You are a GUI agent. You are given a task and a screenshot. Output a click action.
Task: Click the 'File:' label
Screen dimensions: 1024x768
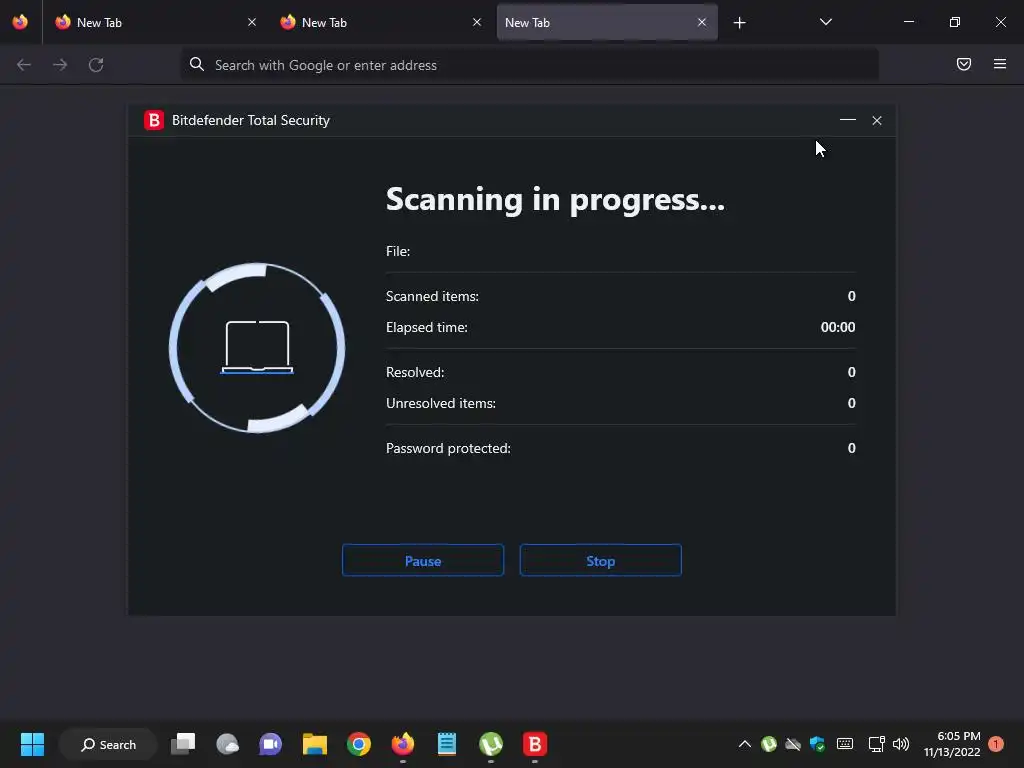[x=398, y=251]
